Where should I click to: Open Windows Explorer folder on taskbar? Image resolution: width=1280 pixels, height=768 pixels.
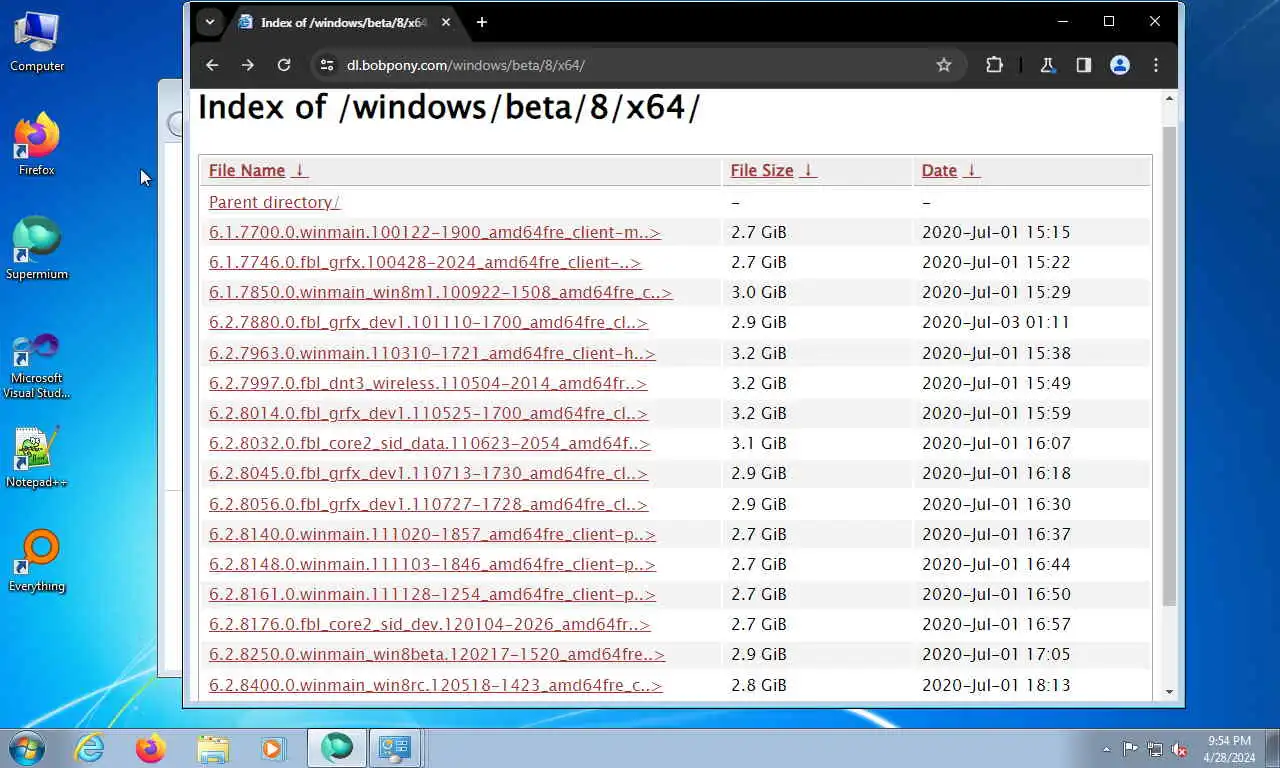point(213,748)
